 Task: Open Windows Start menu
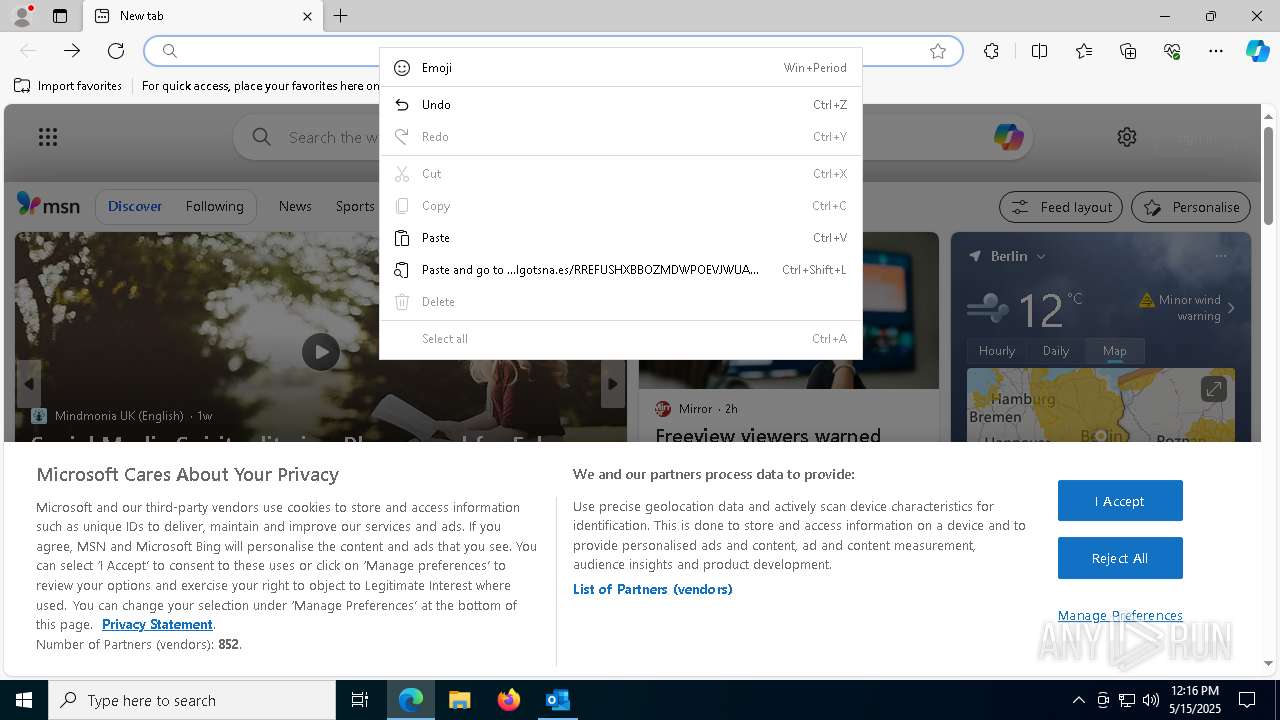tap(24, 700)
